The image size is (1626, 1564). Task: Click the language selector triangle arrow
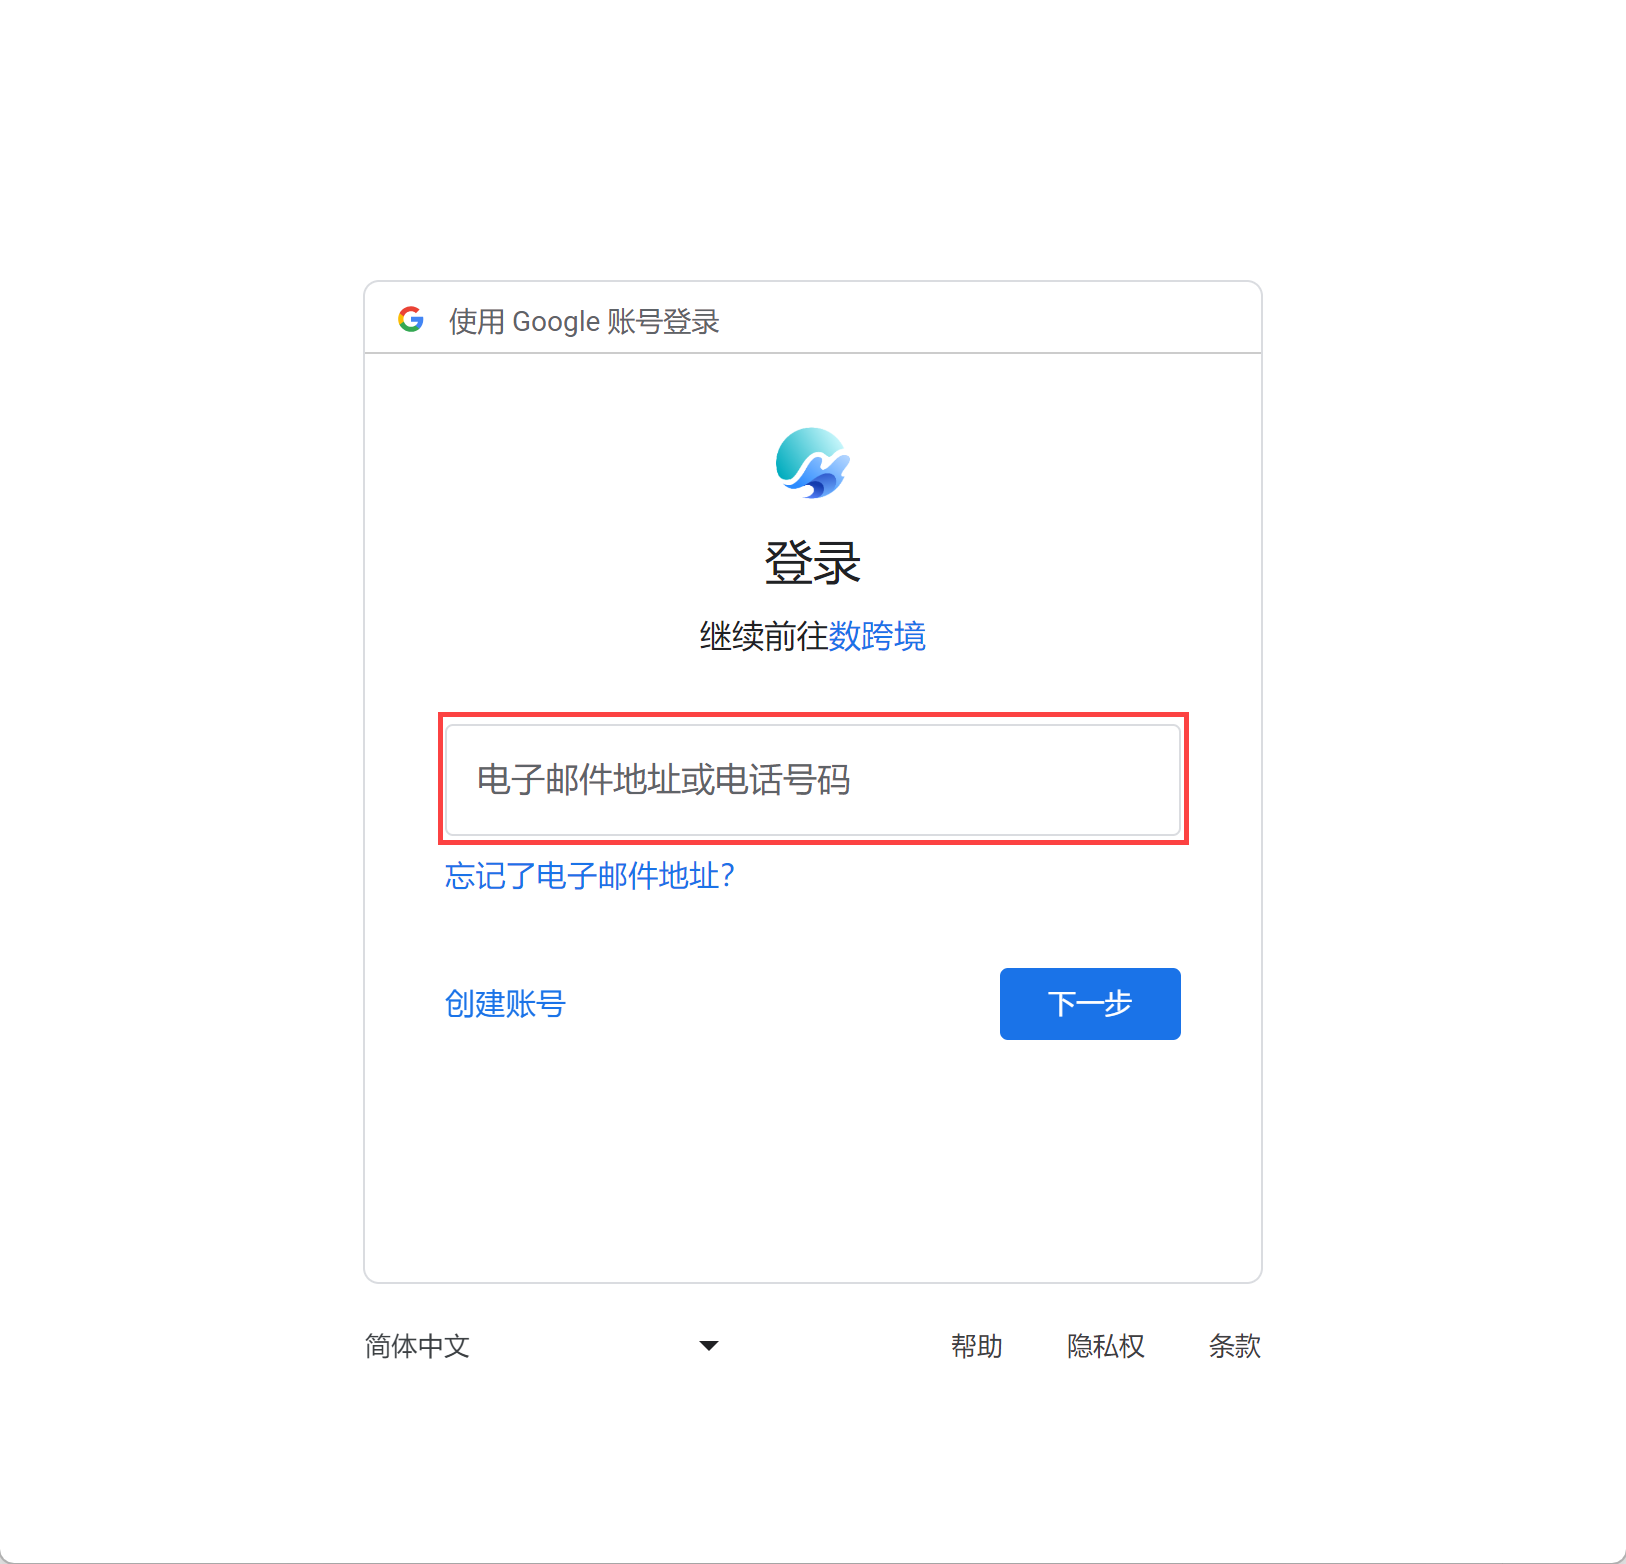click(709, 1346)
